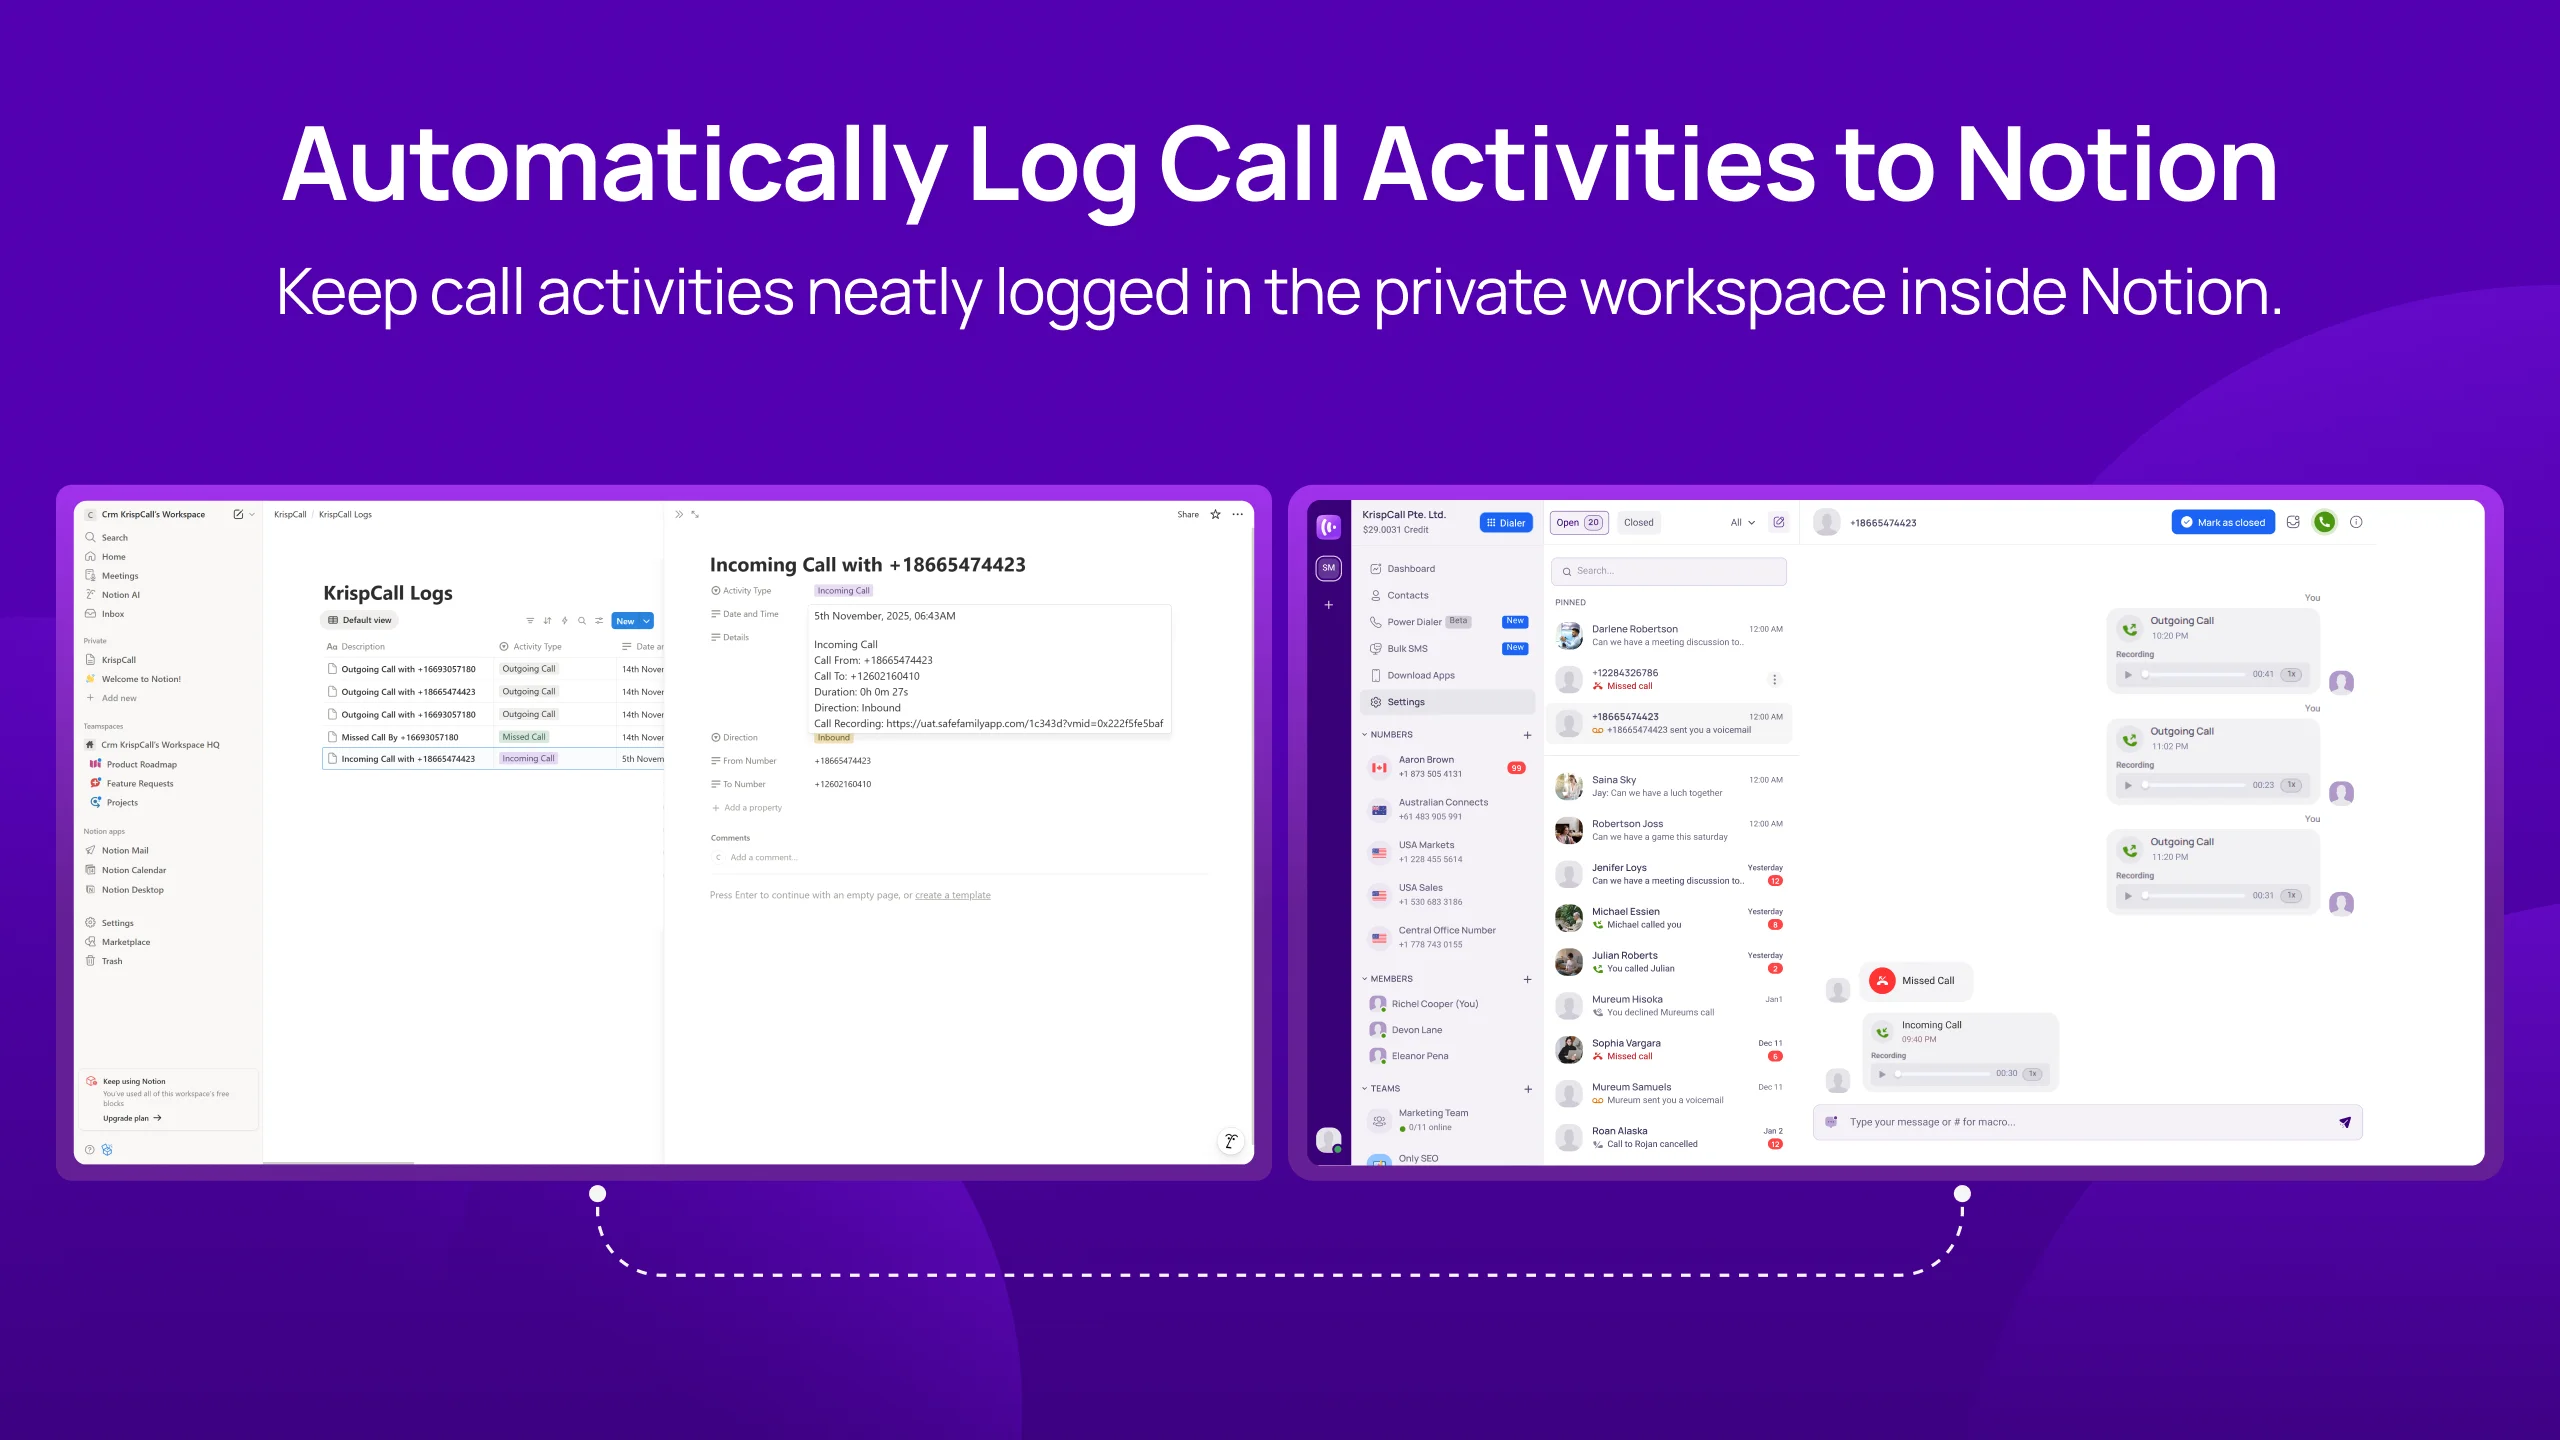Image resolution: width=2560 pixels, height=1440 pixels.
Task: Add a member with the MEMBERS plus button
Action: click(x=1527, y=979)
